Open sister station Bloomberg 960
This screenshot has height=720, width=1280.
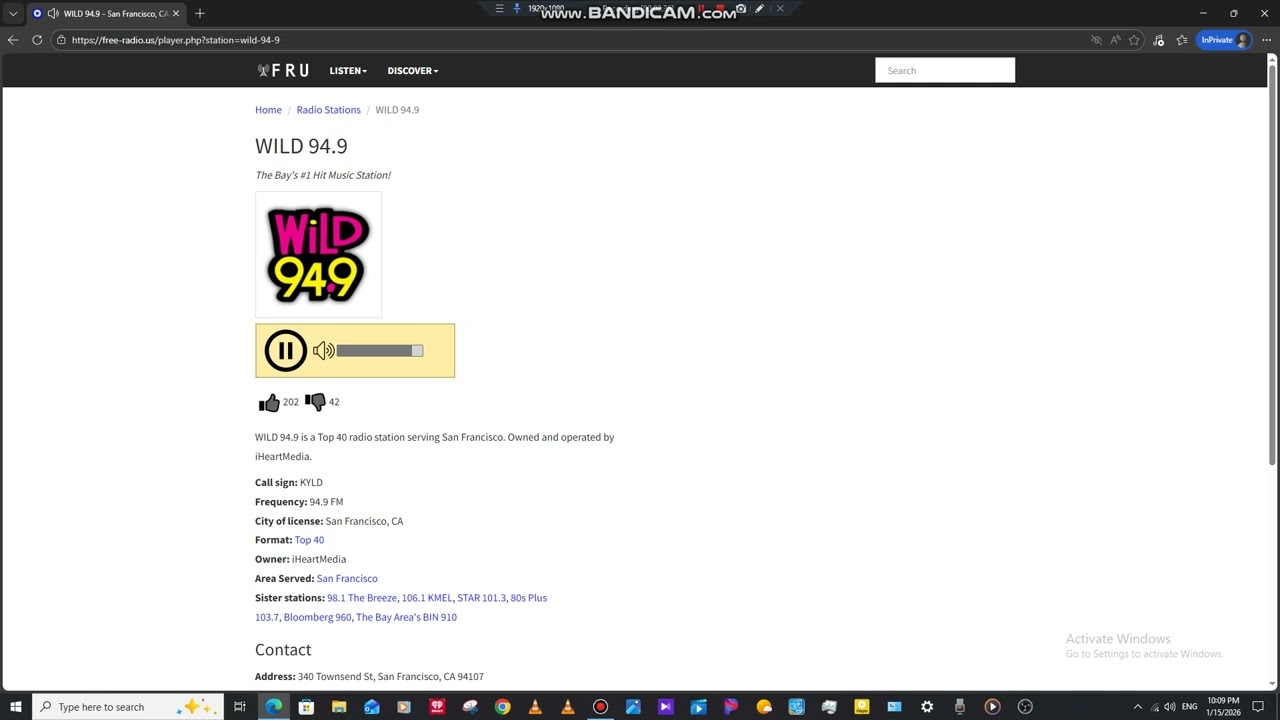pyautogui.click(x=317, y=617)
